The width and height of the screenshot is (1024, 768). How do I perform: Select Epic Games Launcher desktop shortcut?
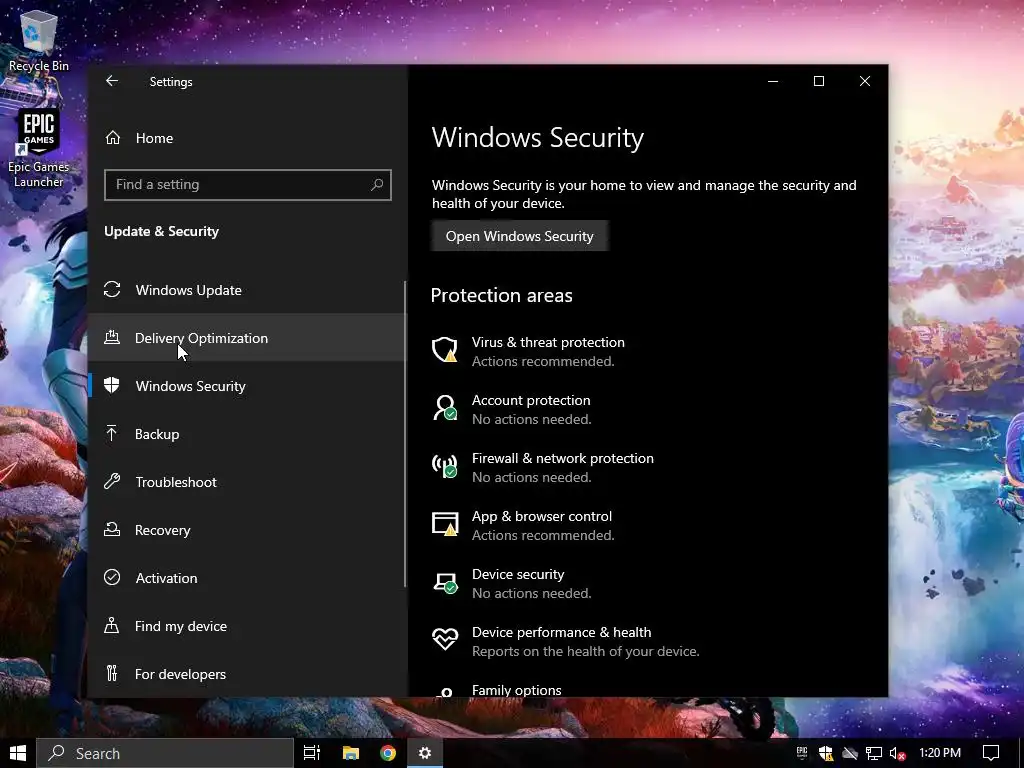(x=39, y=149)
